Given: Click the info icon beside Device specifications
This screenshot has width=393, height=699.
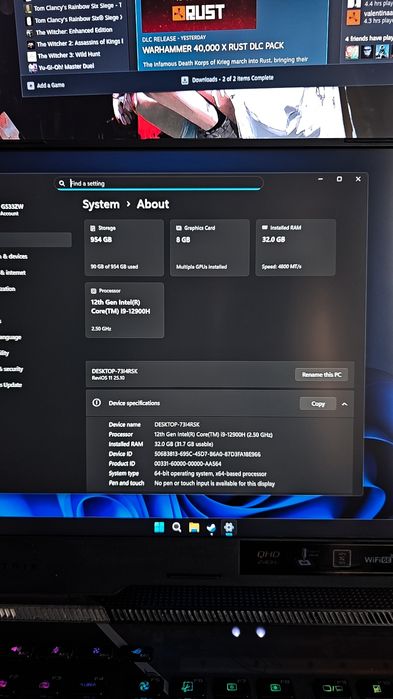Looking at the screenshot, I should point(96,403).
